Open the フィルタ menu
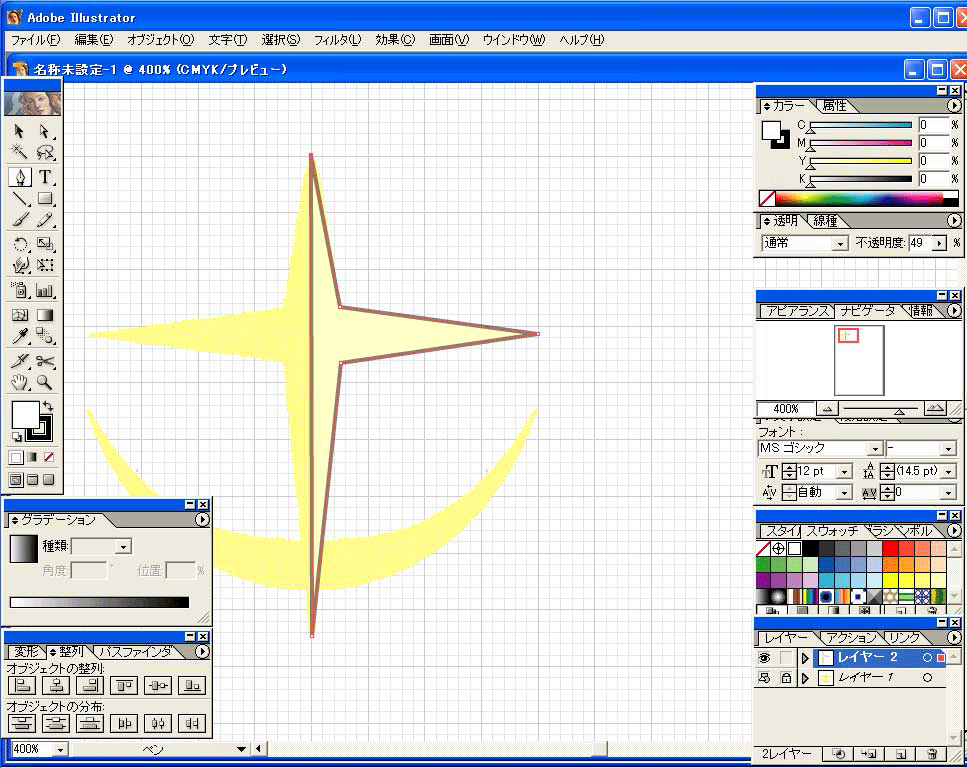This screenshot has width=967, height=768. point(337,40)
